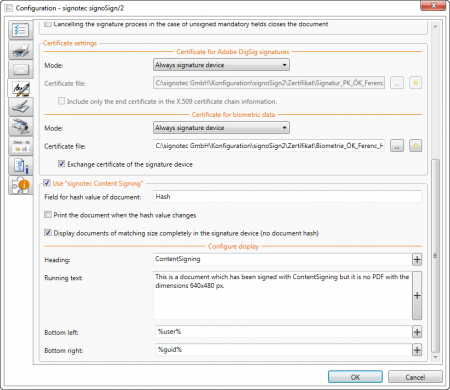
Task: Click the Bottom left field with %user%
Action: point(284,332)
